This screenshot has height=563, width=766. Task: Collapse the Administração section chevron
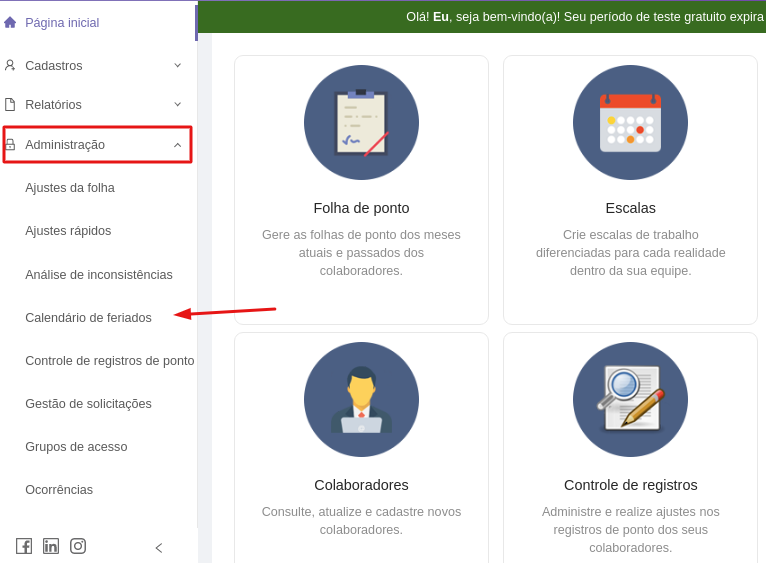click(178, 145)
